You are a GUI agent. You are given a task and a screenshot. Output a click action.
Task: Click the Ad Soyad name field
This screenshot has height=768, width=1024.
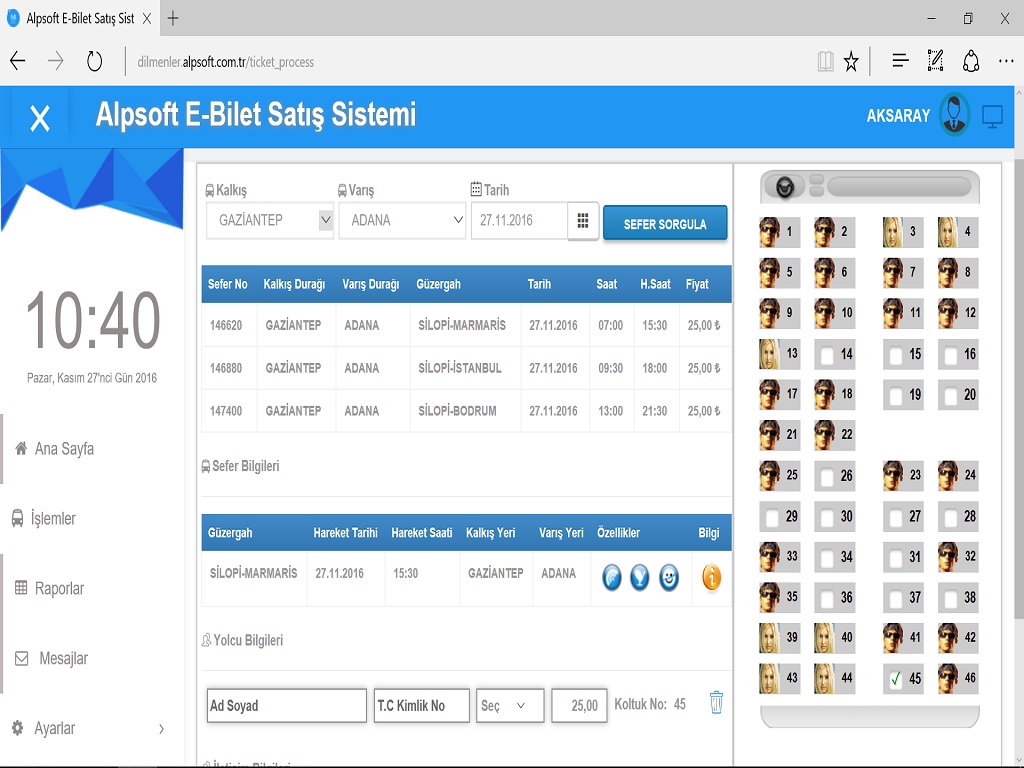[287, 705]
